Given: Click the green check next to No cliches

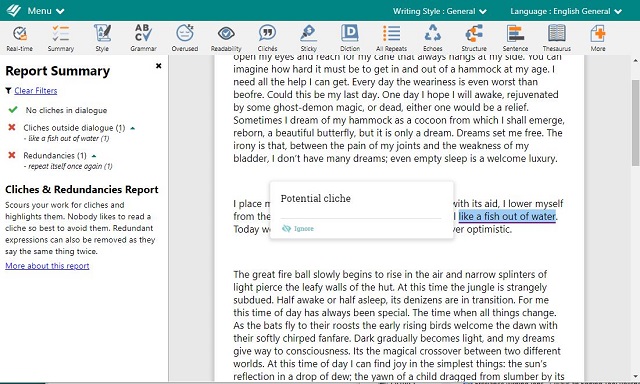Looking at the screenshot, I should point(13,109).
